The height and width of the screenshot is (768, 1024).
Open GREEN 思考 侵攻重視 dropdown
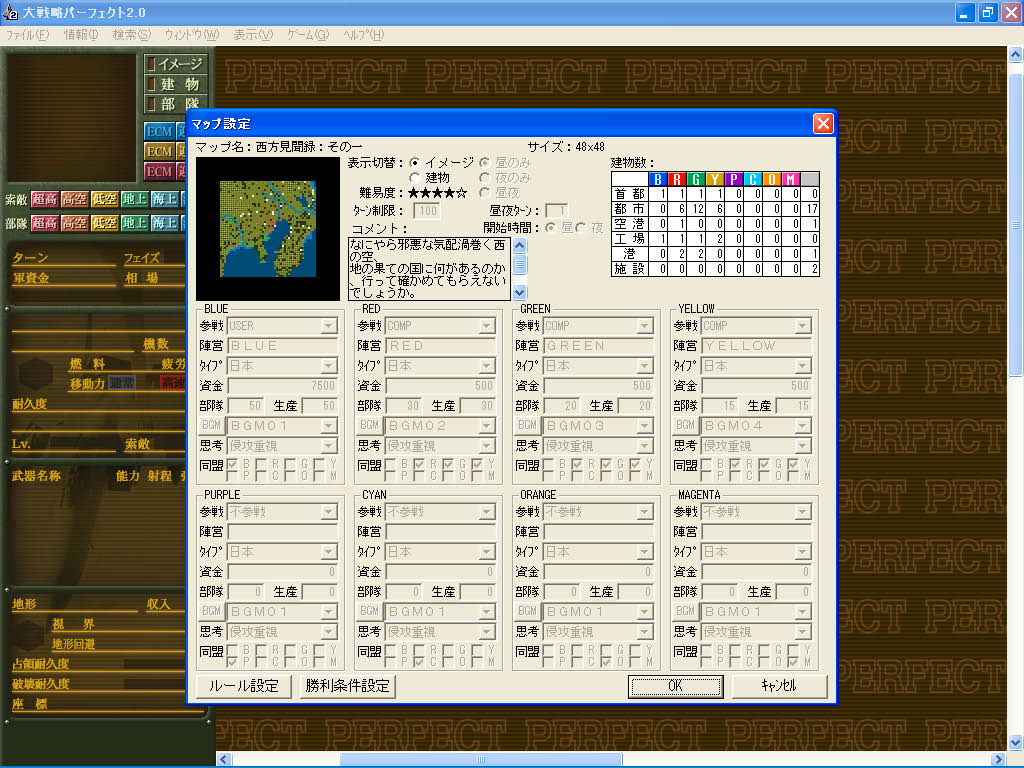599,445
